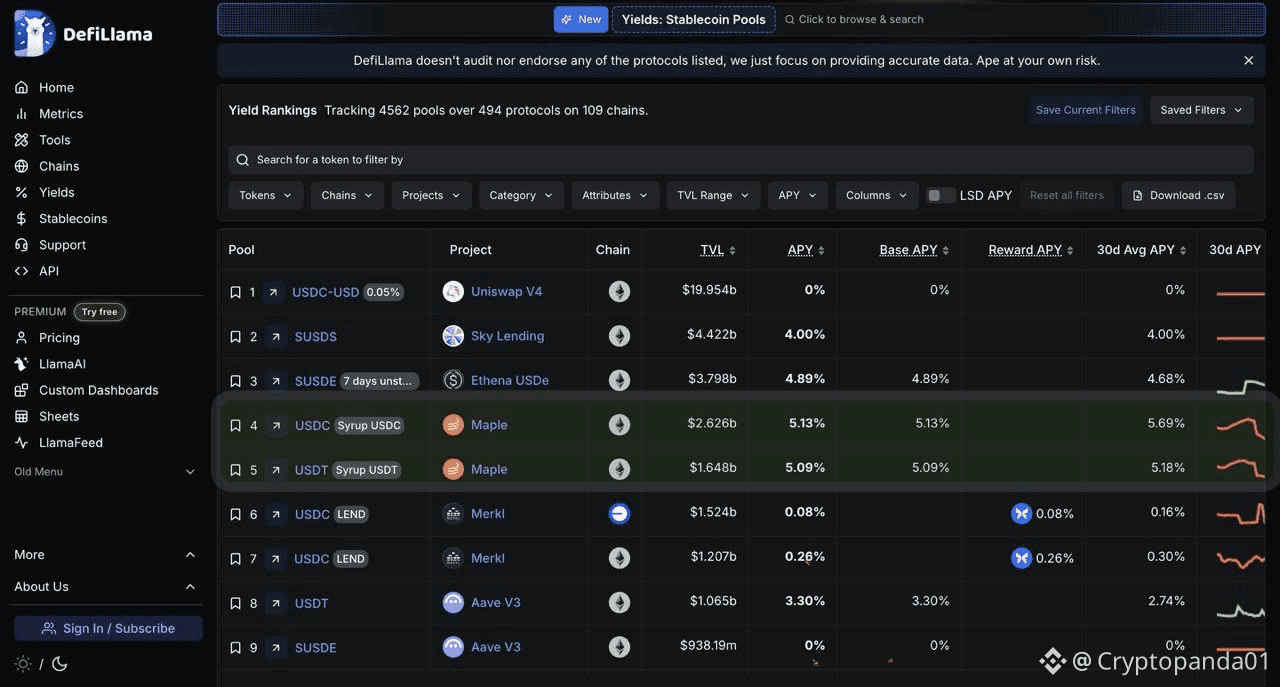Open the Columns dropdown

(876, 195)
